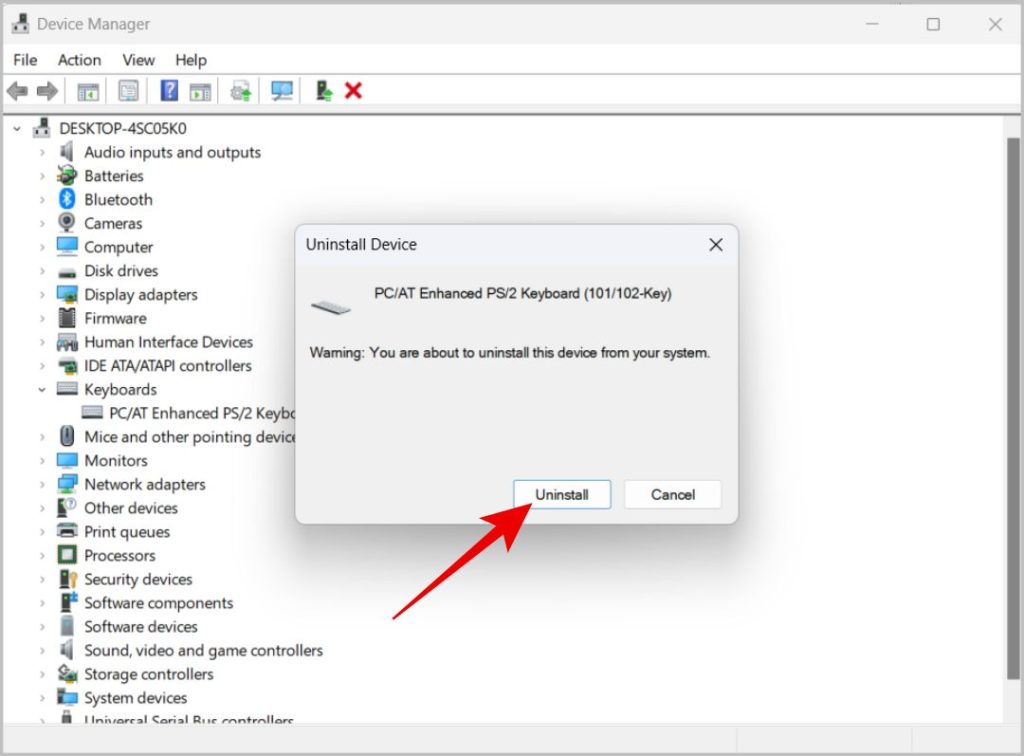The height and width of the screenshot is (756, 1024).
Task: Click the action pane toolbar icon next to Help
Action: [200, 91]
